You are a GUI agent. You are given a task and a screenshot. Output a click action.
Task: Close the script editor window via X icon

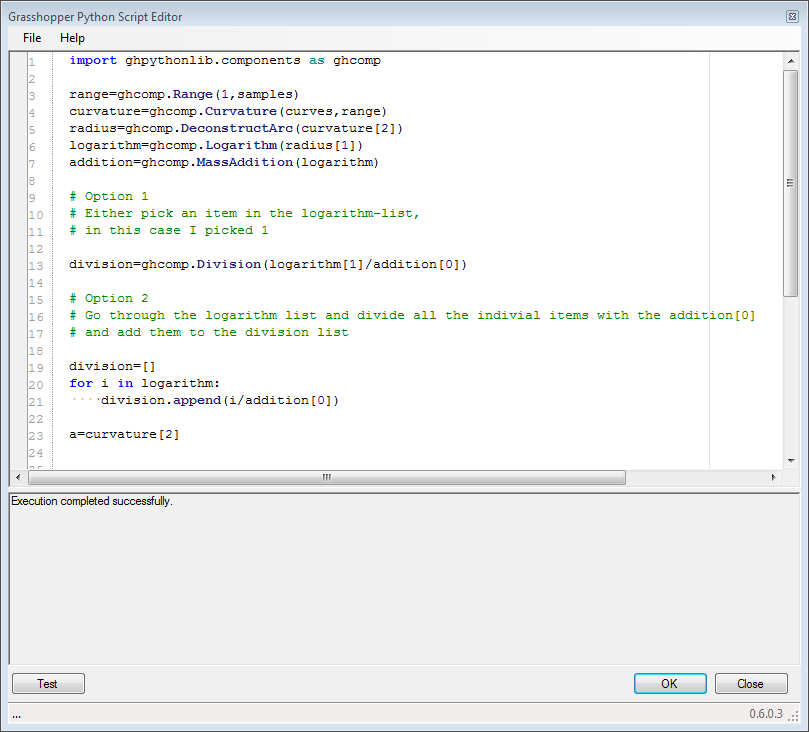coord(792,17)
